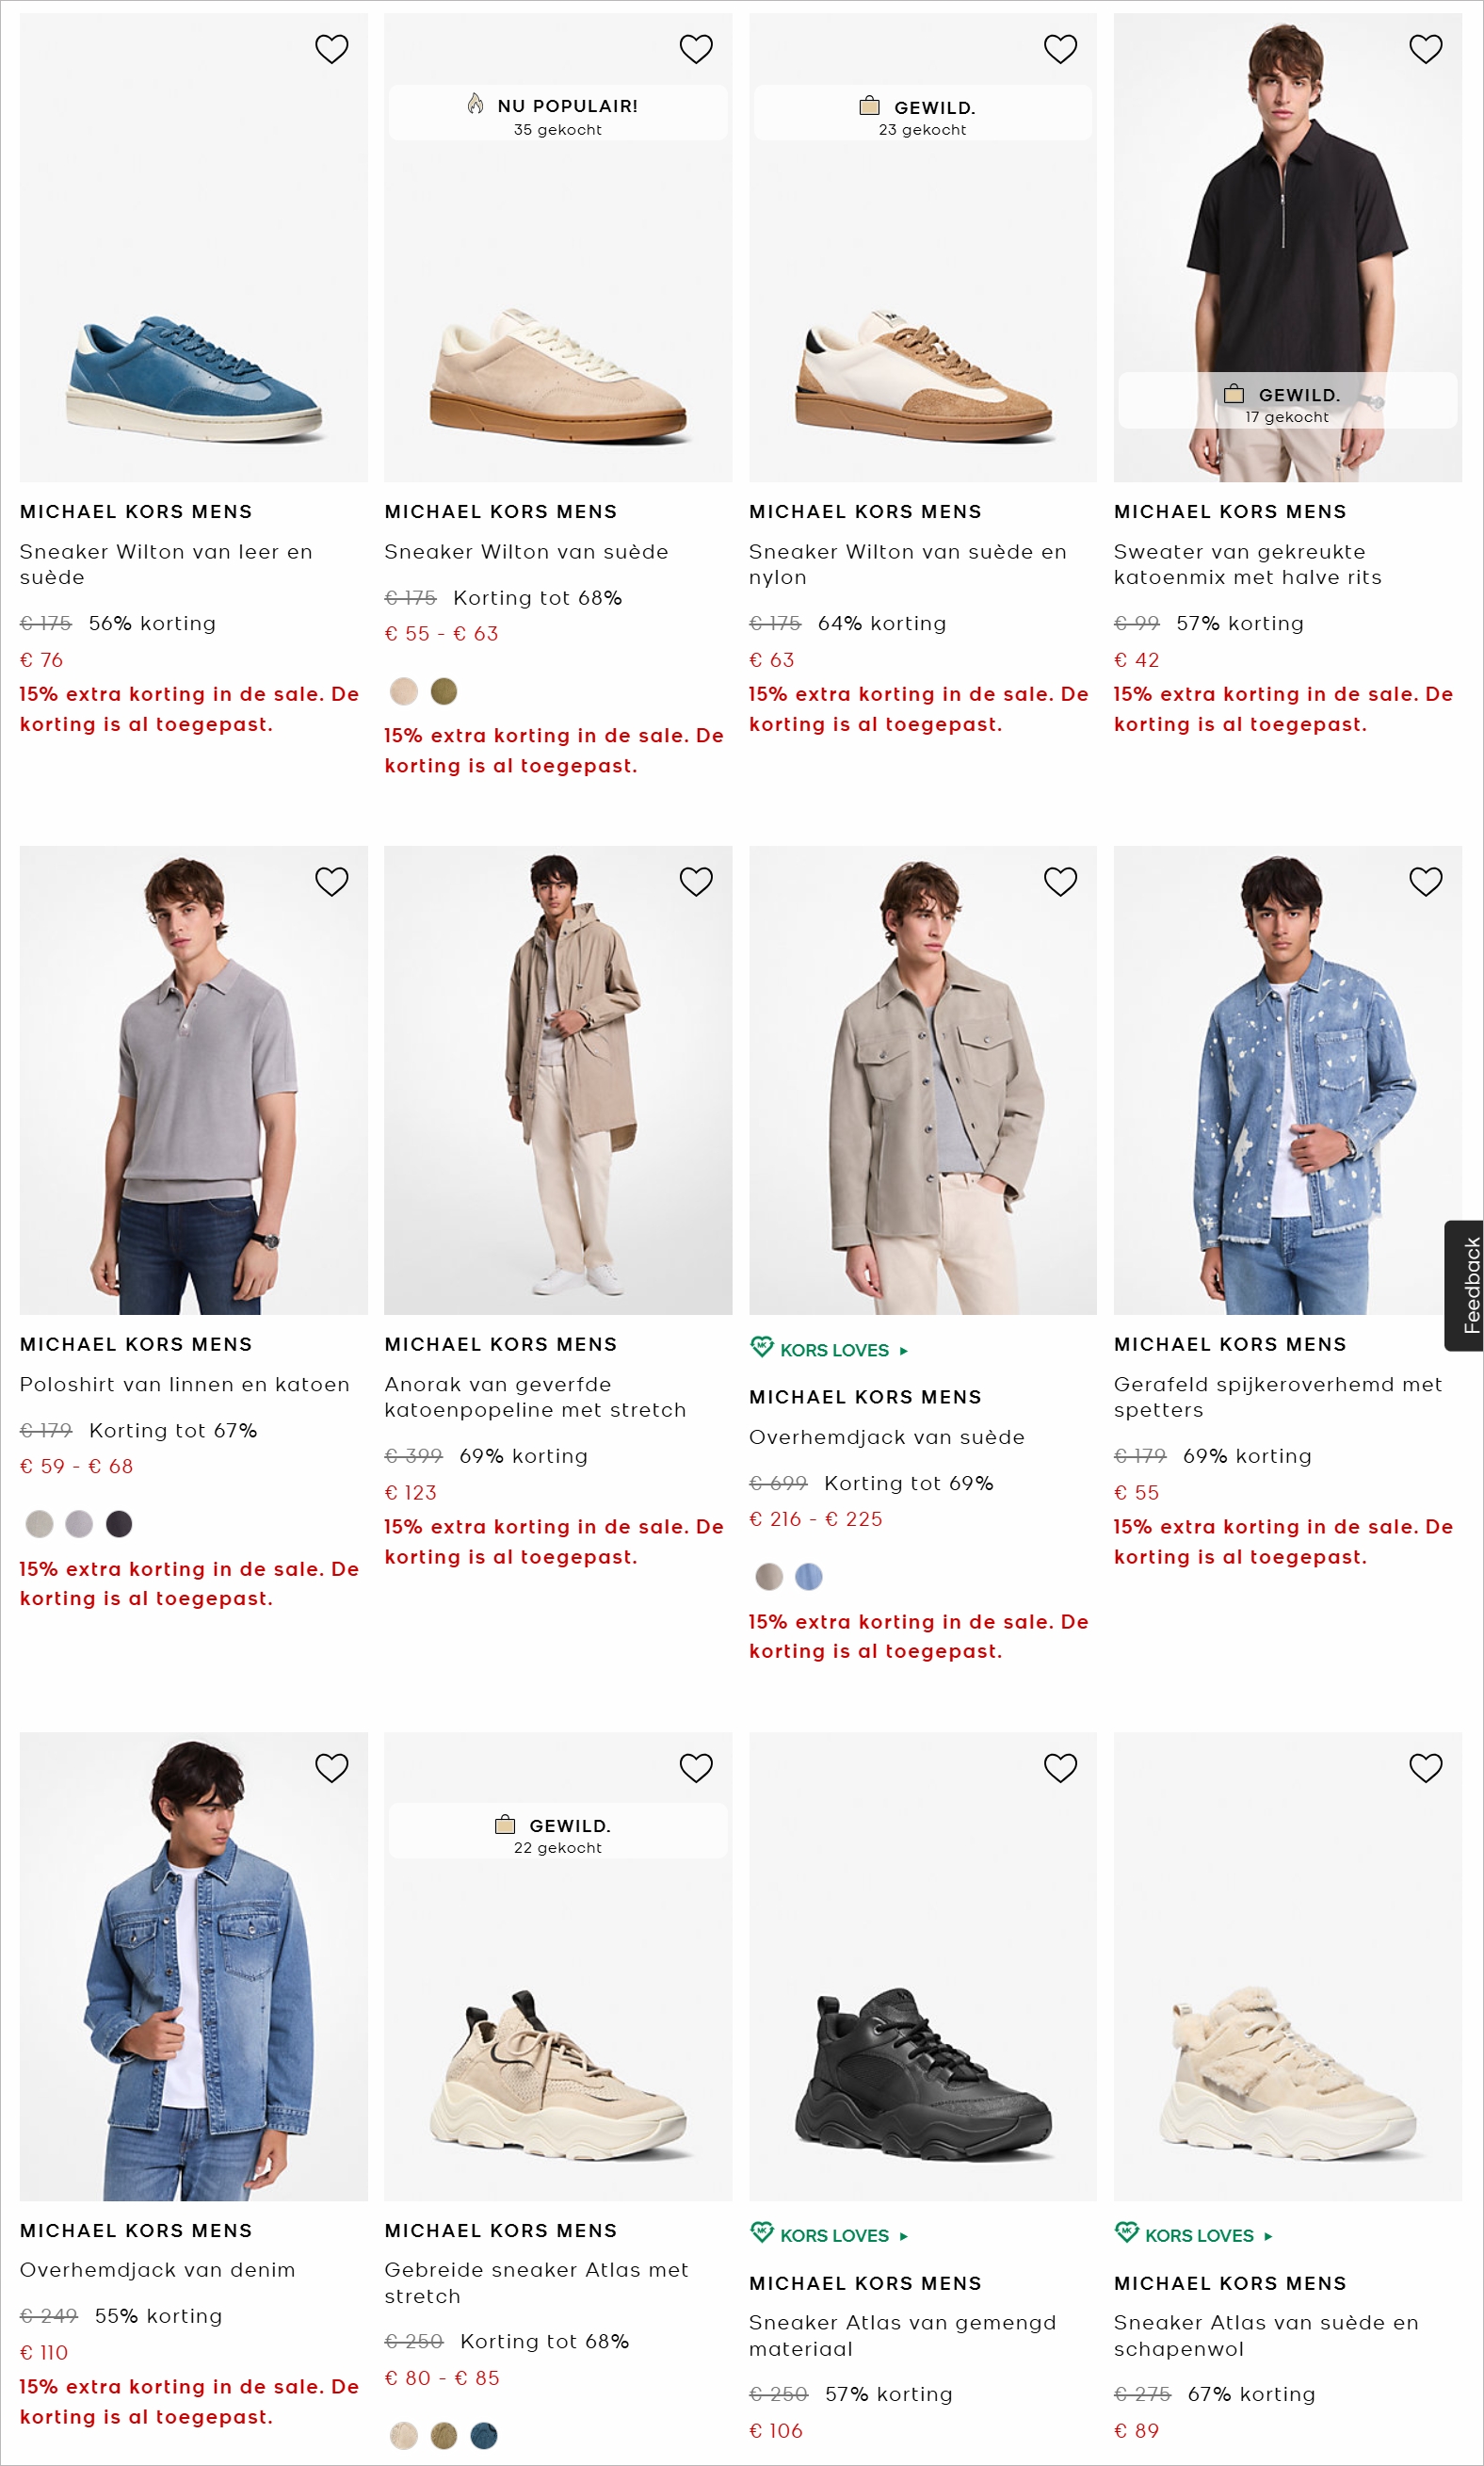Open 'Sneaker Wilton van suède en nylon' link

pos(906,564)
